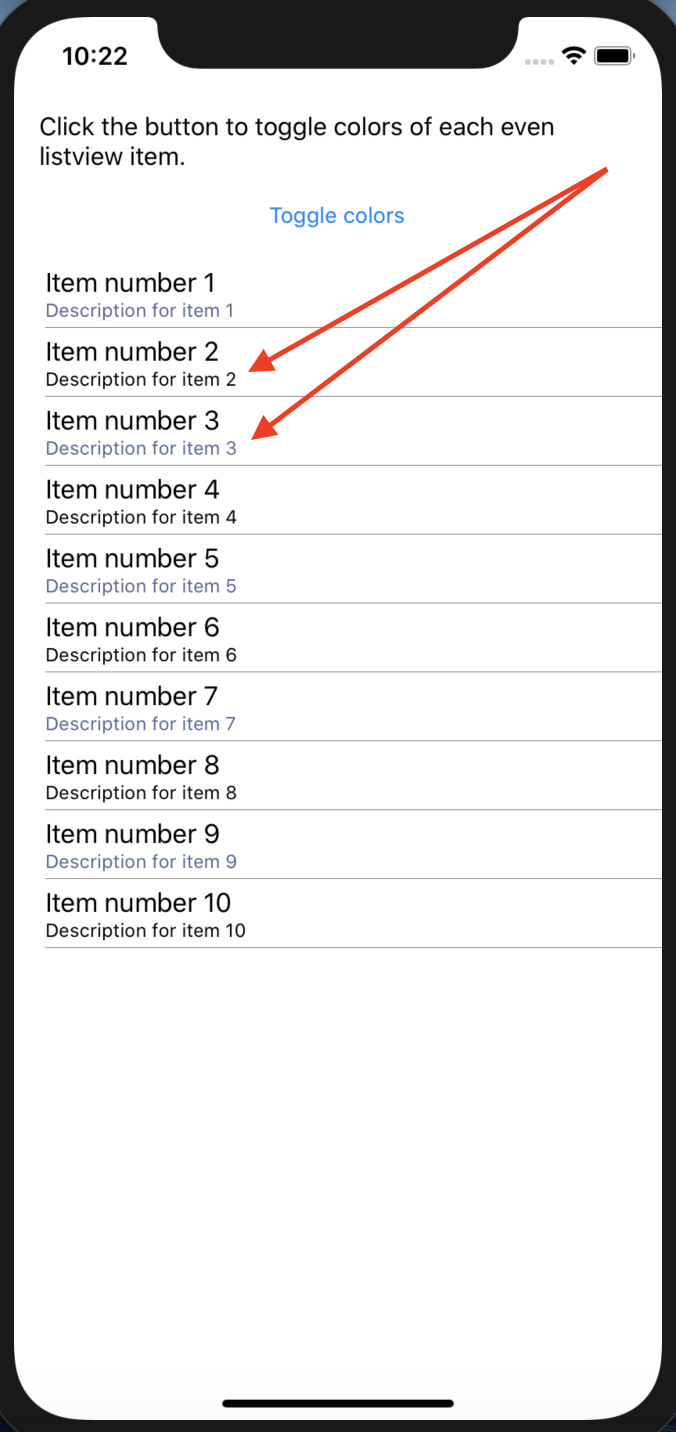Tap Description for item 7
Viewport: 676px width, 1432px height.
(141, 723)
